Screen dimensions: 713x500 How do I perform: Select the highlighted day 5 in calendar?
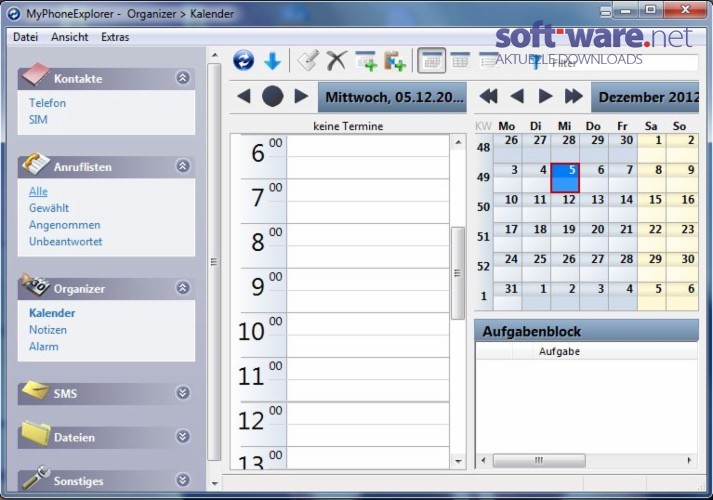pyautogui.click(x=565, y=178)
